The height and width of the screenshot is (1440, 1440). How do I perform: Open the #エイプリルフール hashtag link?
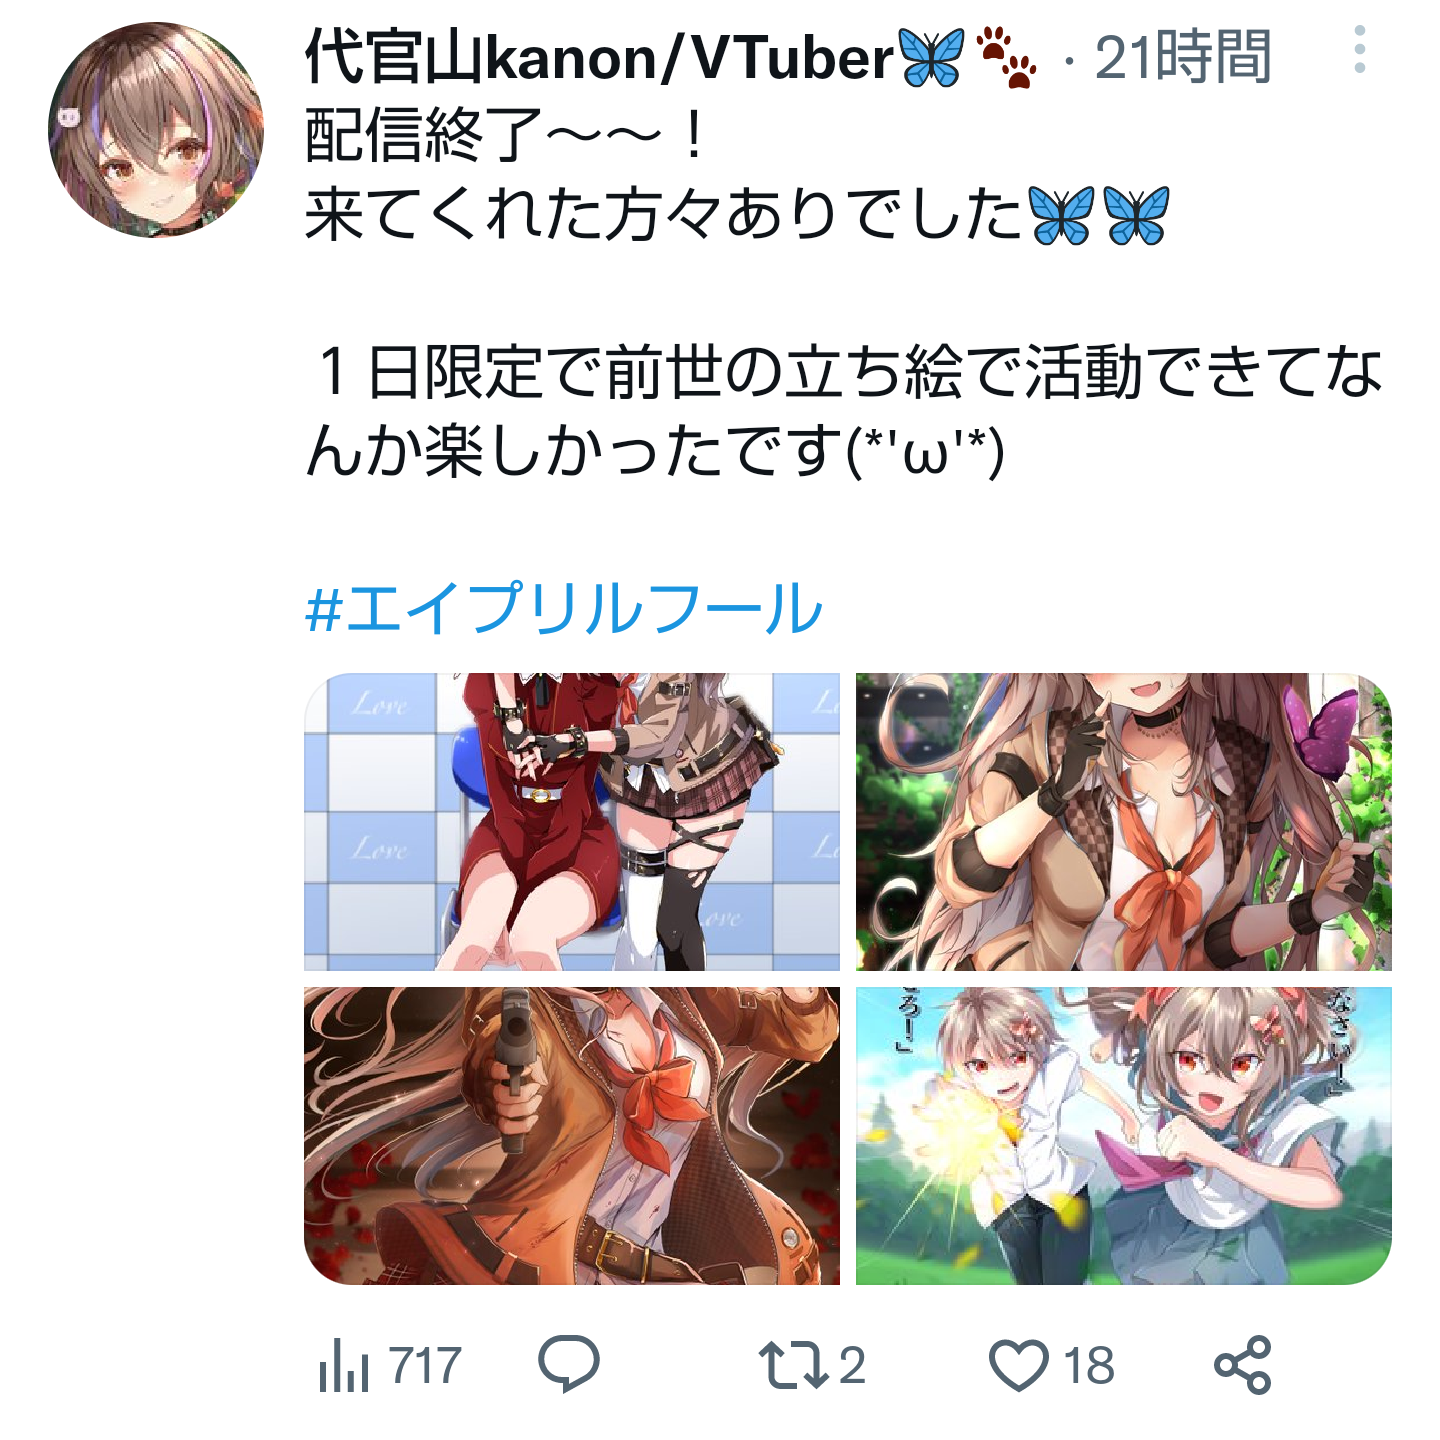click(x=564, y=608)
